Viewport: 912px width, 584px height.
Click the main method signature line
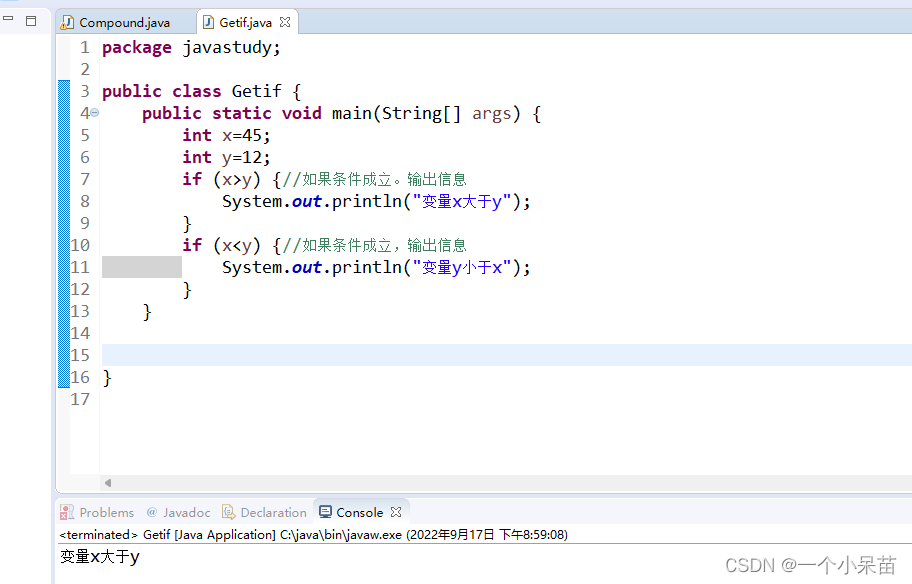pyautogui.click(x=342, y=113)
